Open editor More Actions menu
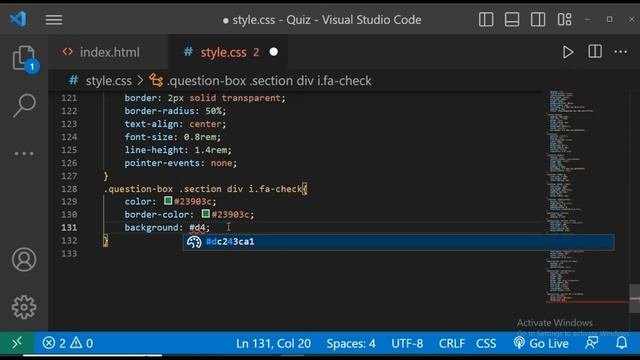Screen dimensions: 640x360 point(620,52)
